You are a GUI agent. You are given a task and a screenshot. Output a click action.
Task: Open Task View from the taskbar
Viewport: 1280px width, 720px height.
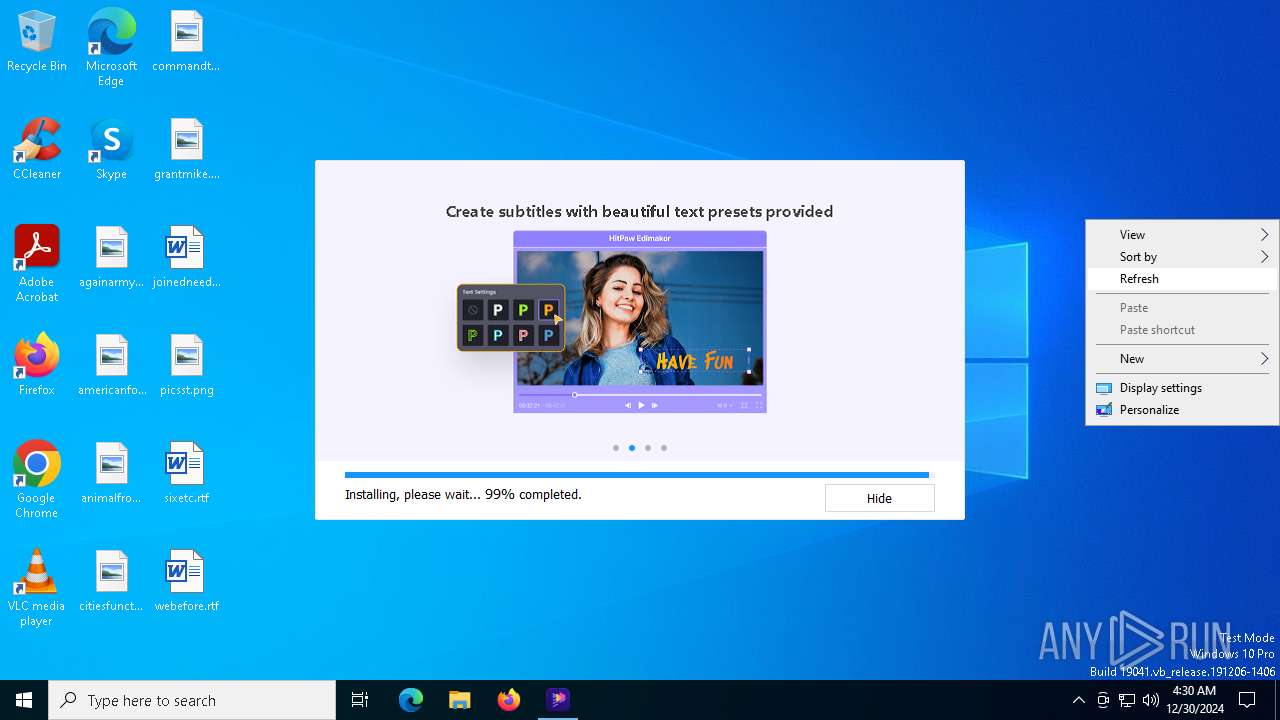pos(360,700)
